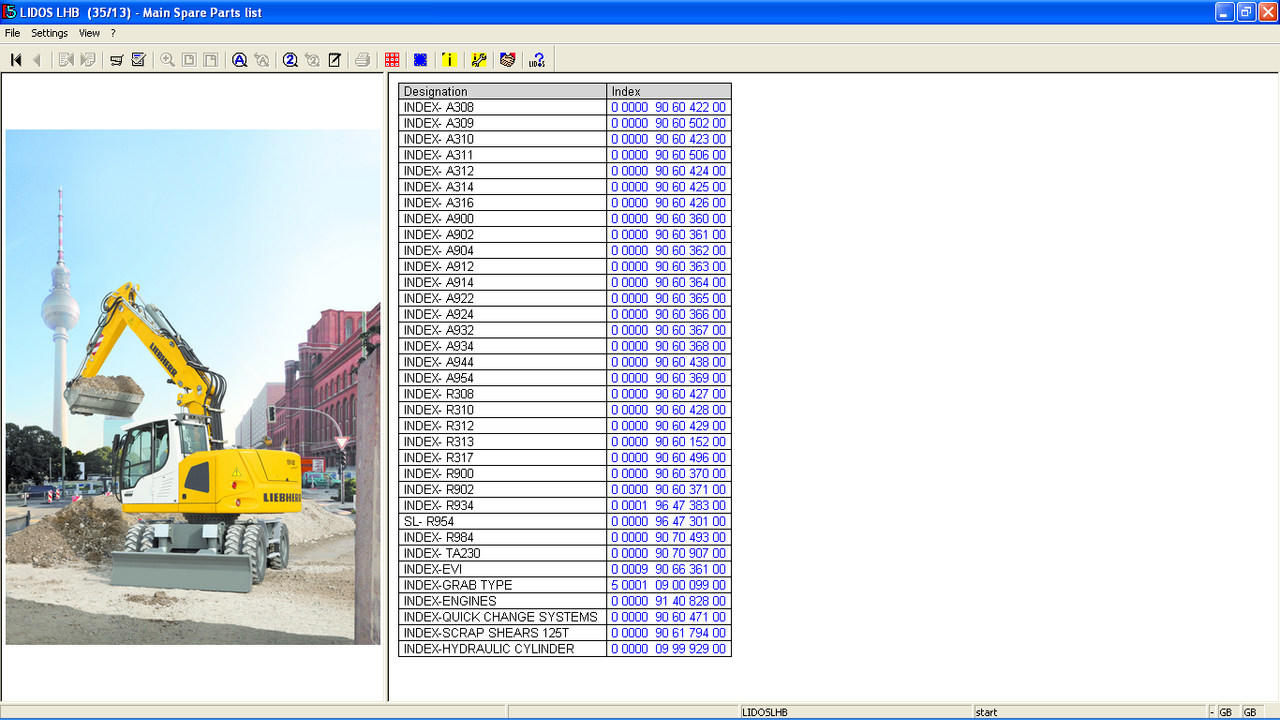Select the SL- R954 designation cell
The width and height of the screenshot is (1280, 720).
coord(502,521)
